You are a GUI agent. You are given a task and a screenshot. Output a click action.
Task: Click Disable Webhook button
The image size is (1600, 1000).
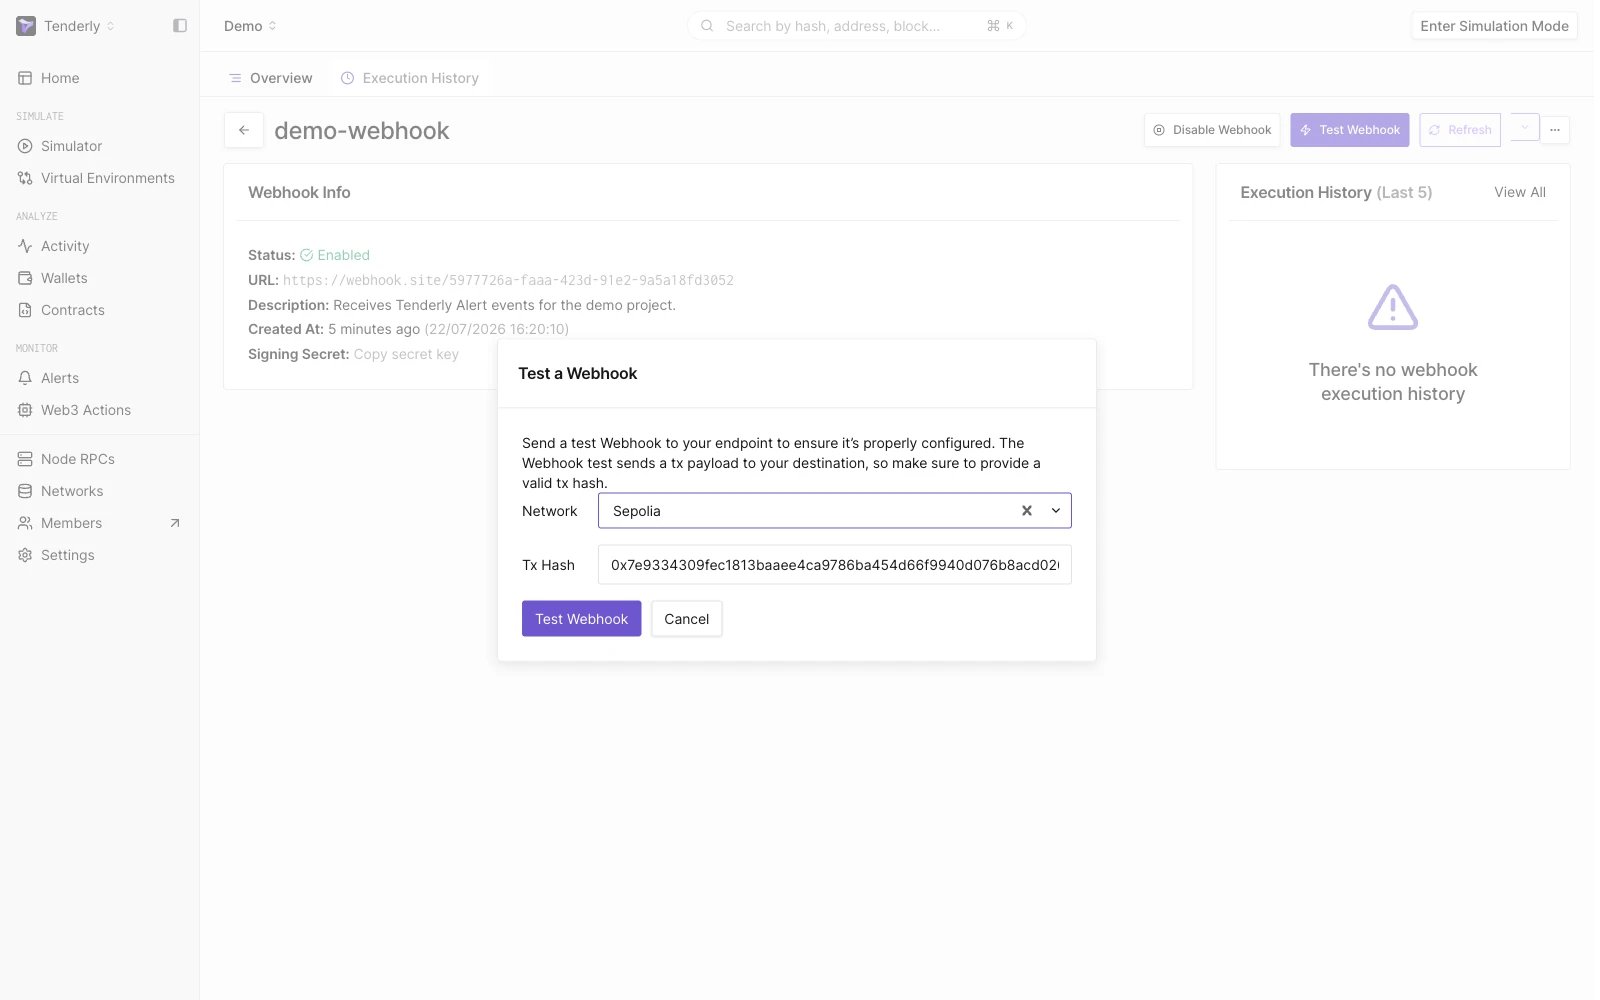click(1212, 130)
